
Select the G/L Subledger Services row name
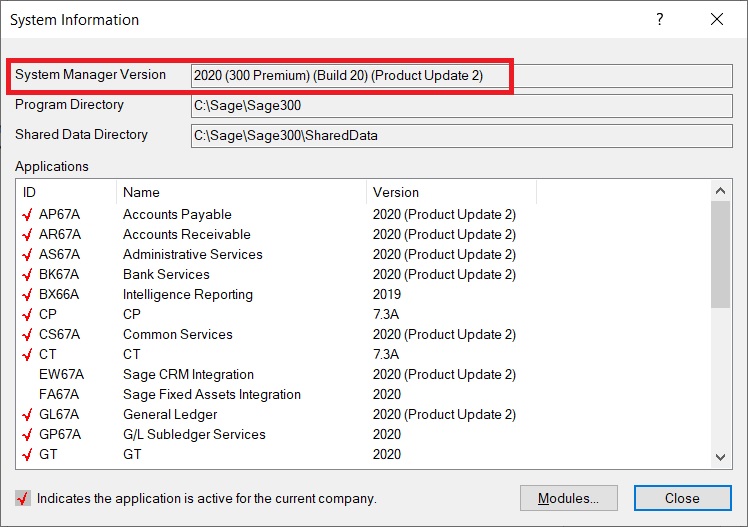(194, 435)
